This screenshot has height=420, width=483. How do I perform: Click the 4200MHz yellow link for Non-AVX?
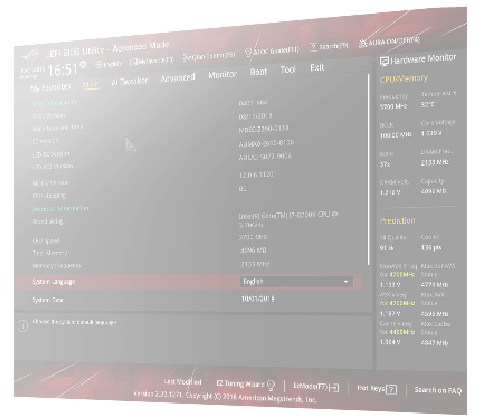click(402, 275)
